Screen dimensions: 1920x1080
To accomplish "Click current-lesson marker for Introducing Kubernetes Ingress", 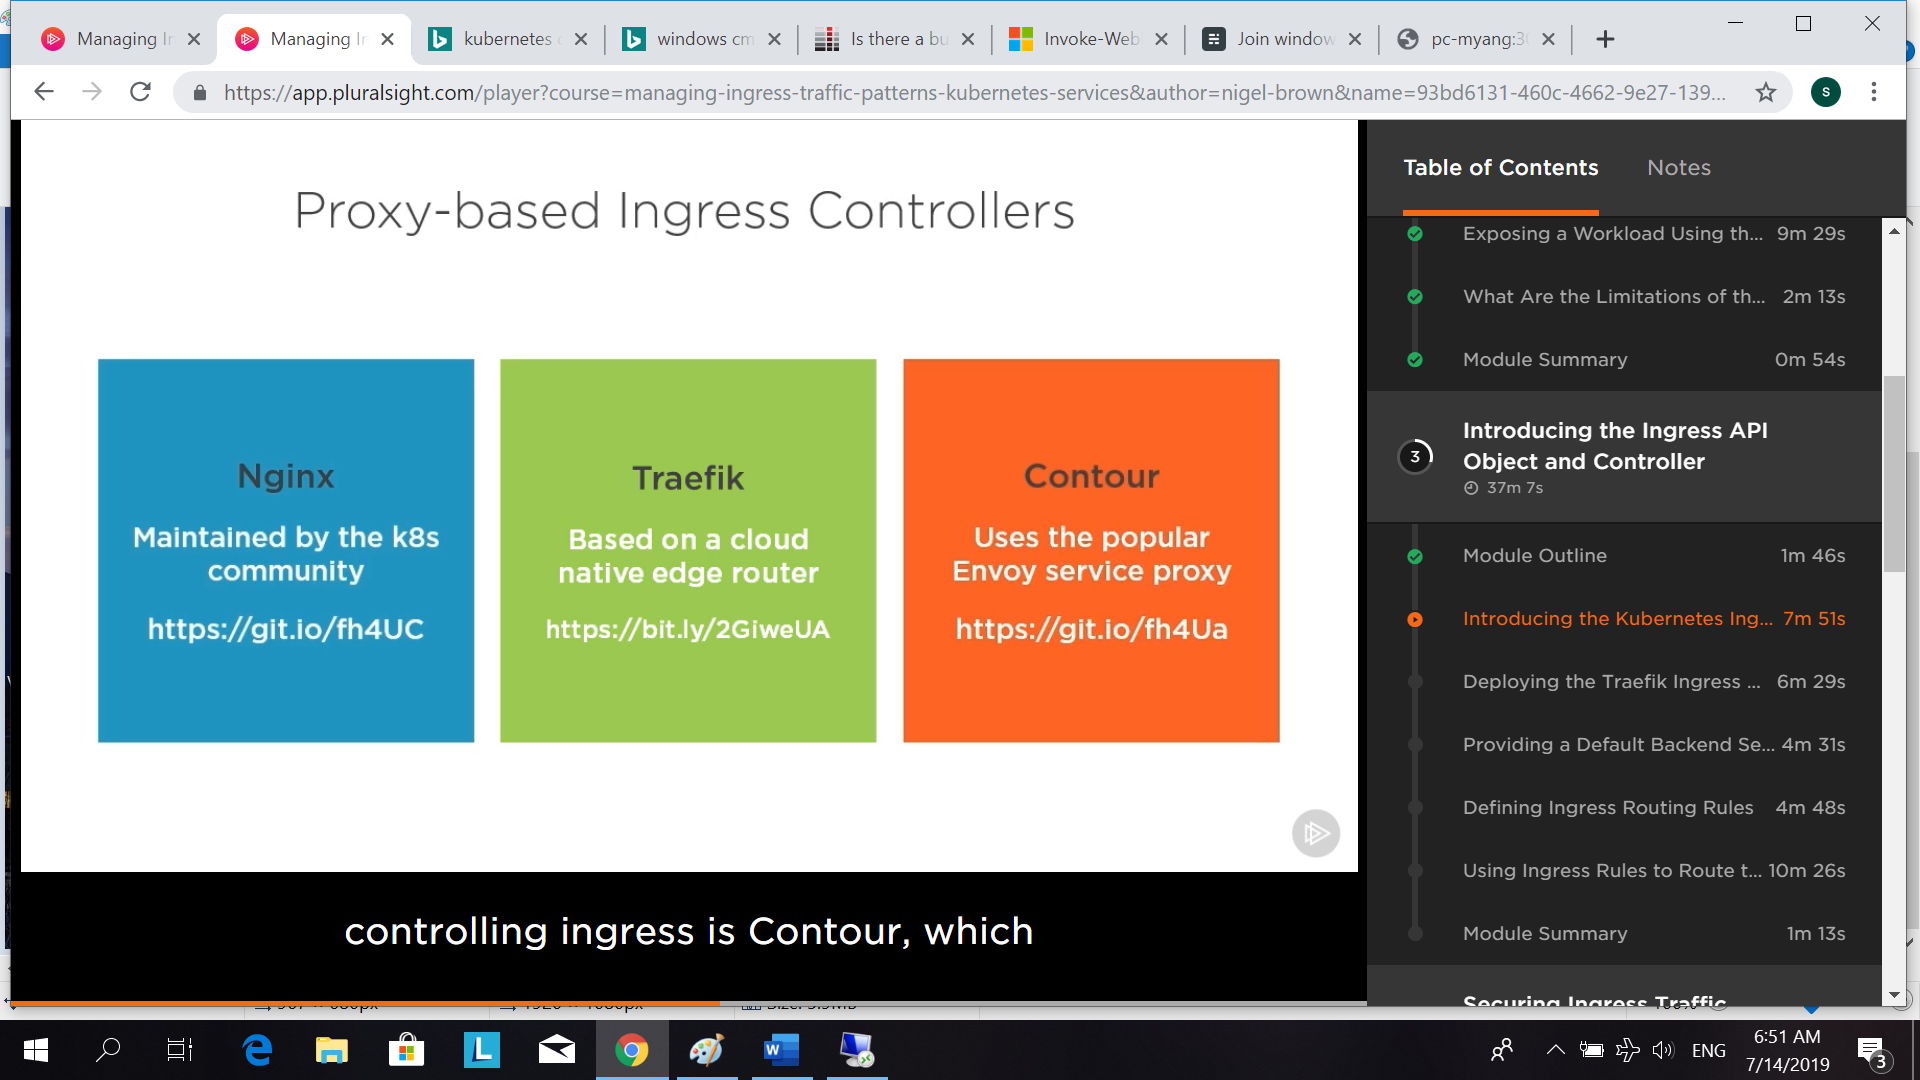I will 1415,619.
